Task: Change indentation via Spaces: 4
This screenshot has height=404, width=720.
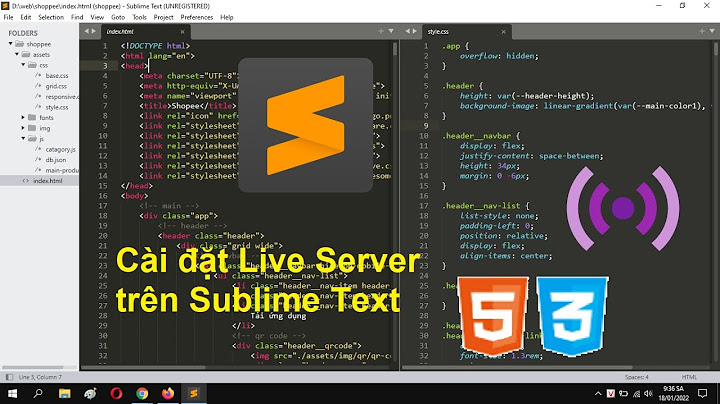Action: [636, 377]
